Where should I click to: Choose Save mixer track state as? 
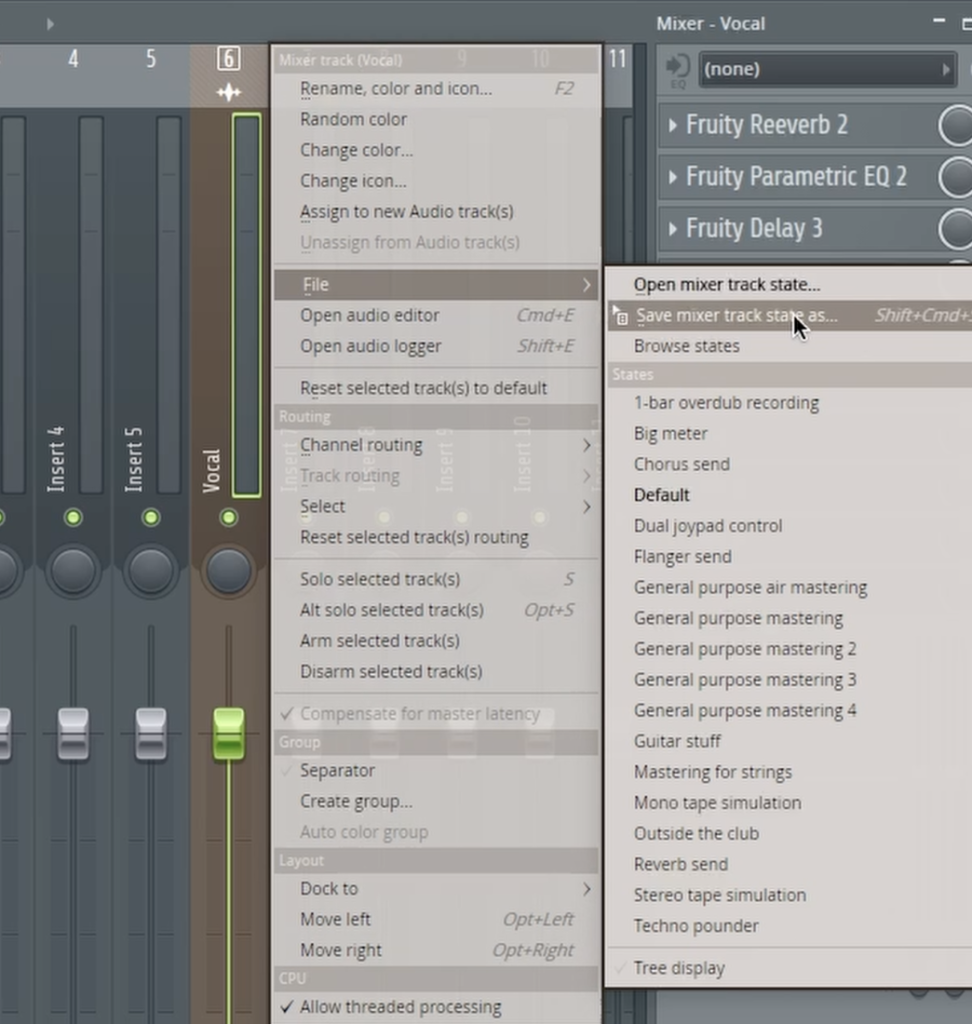(x=736, y=315)
